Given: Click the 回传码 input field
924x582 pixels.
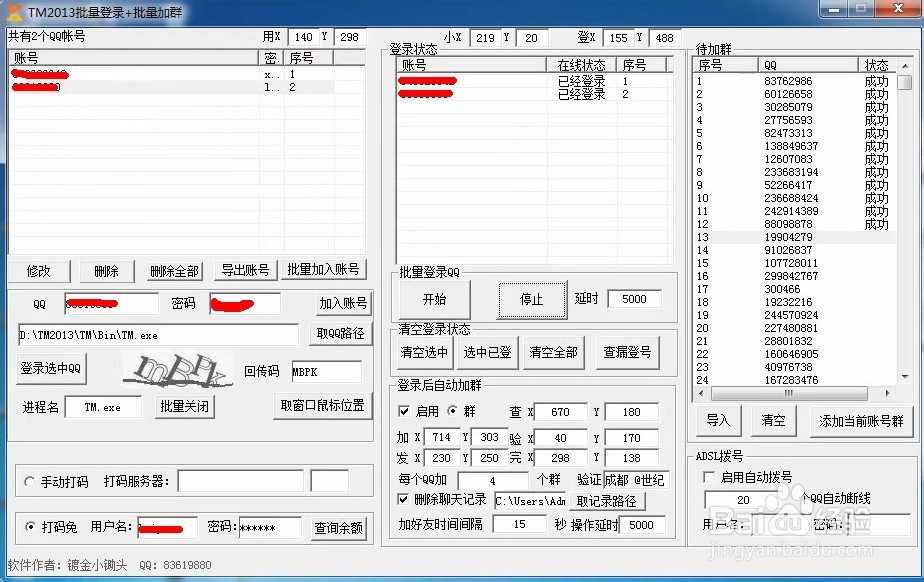Looking at the screenshot, I should pyautogui.click(x=326, y=372).
